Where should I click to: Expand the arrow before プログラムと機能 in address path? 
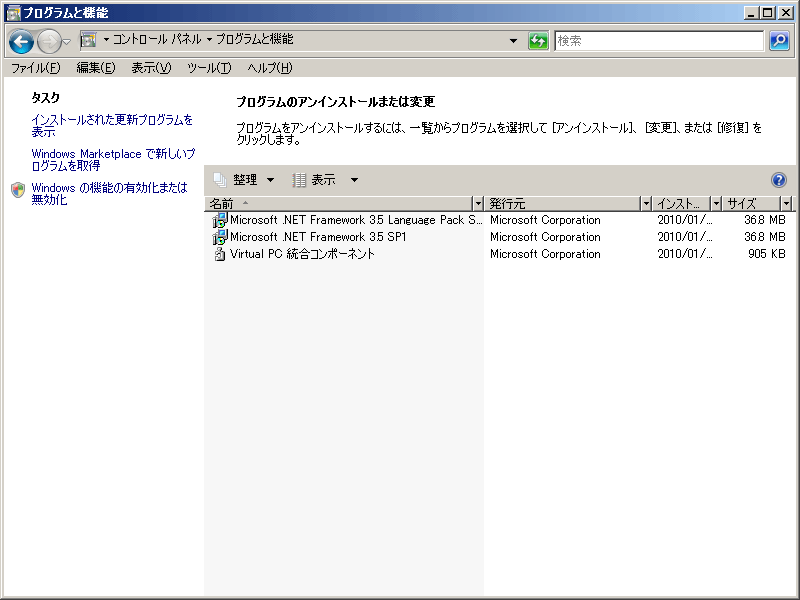tap(209, 39)
